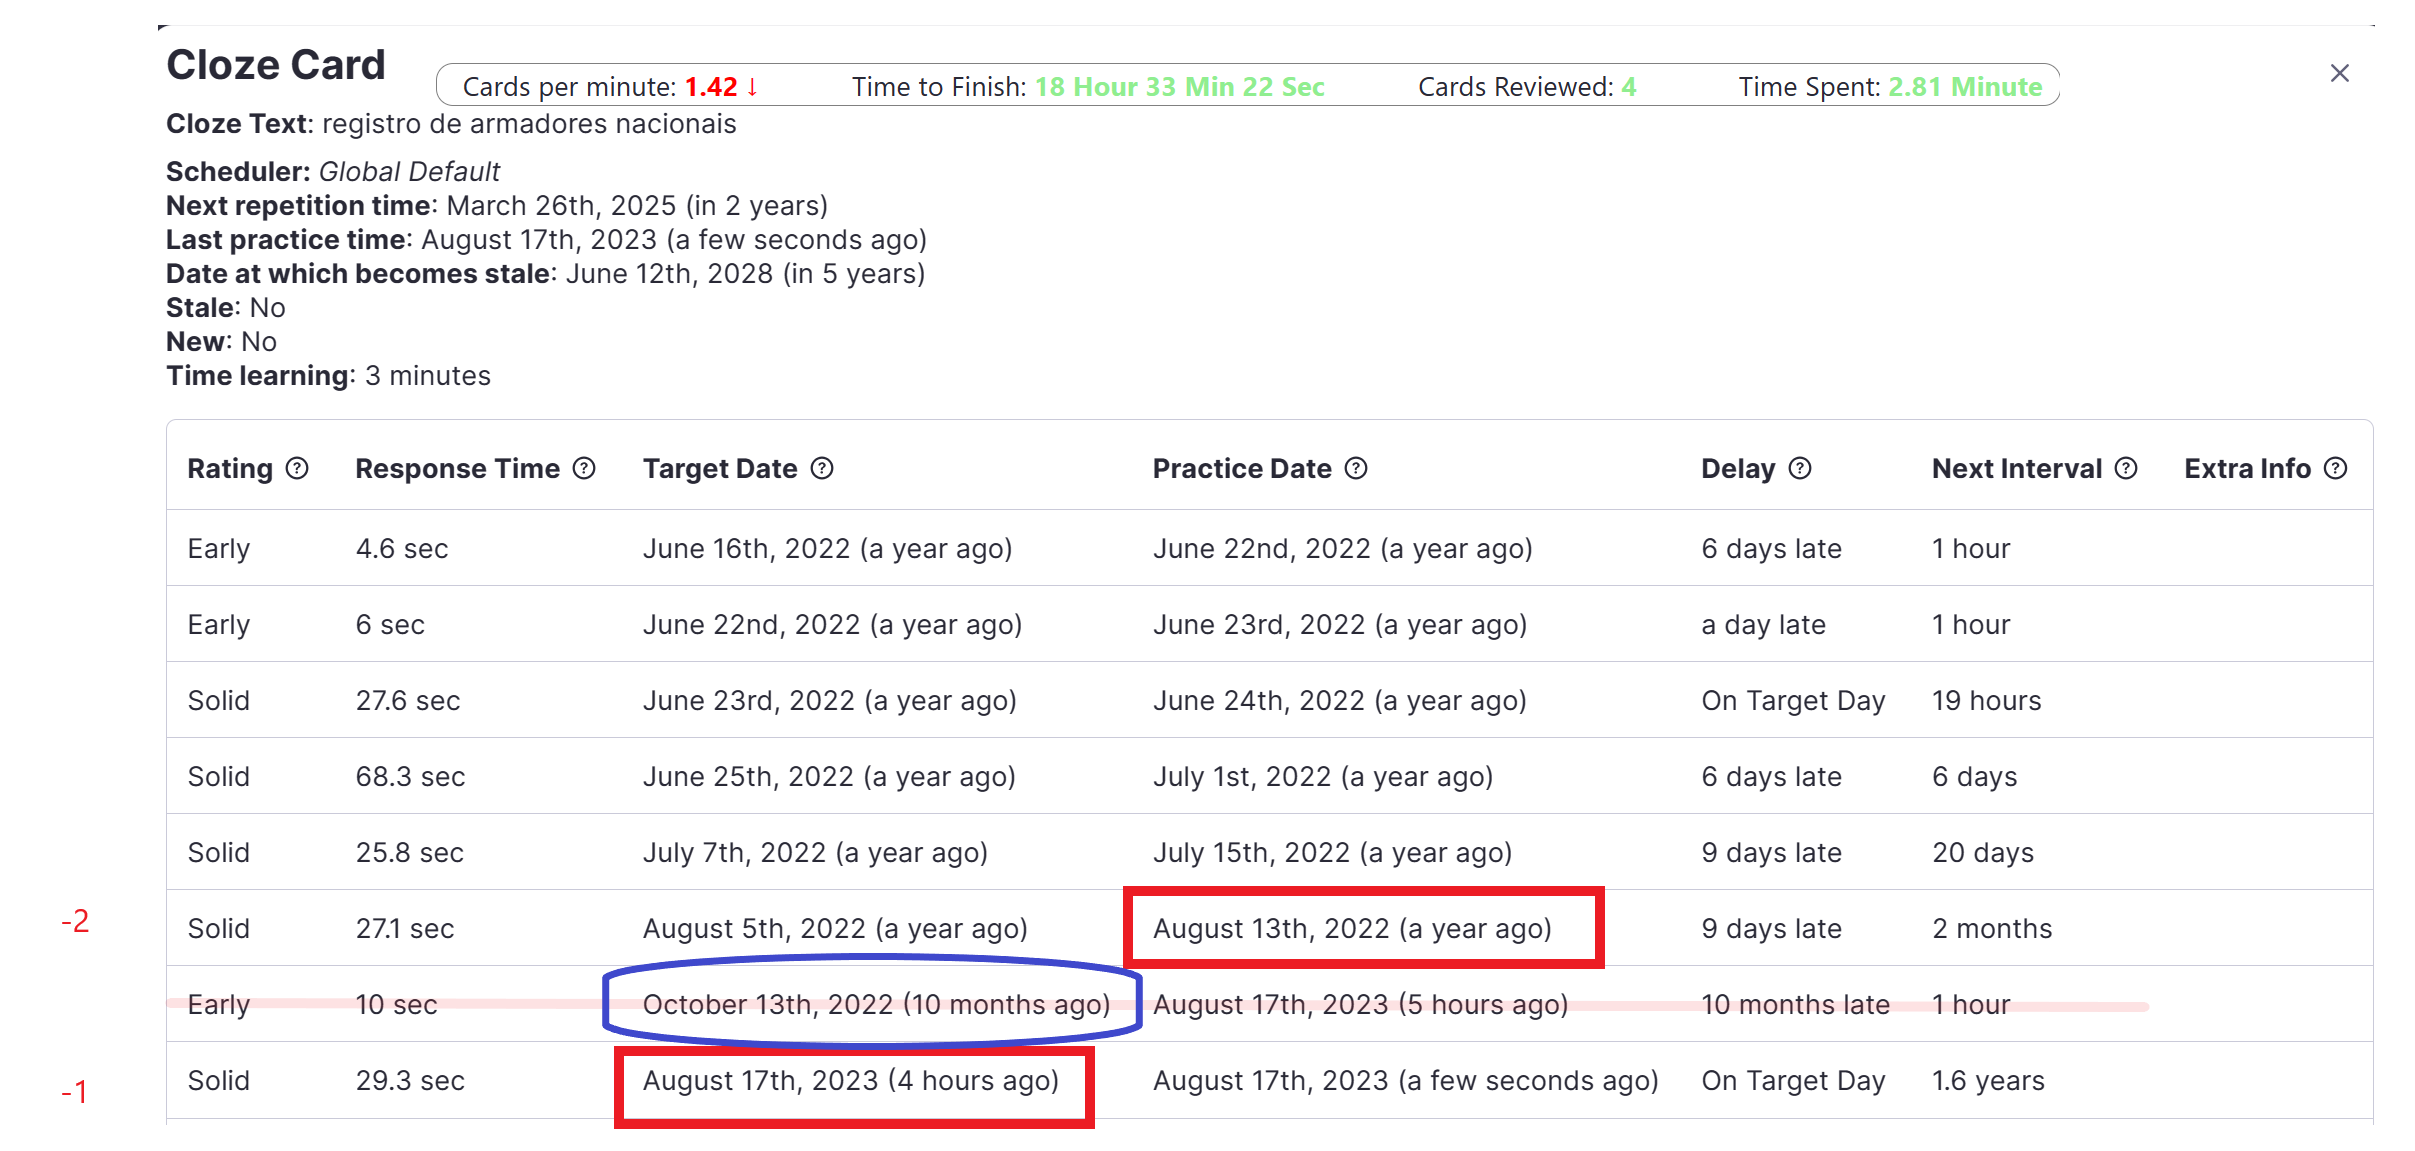Click the August 13th, 2022 practice date cell

coord(1353,928)
